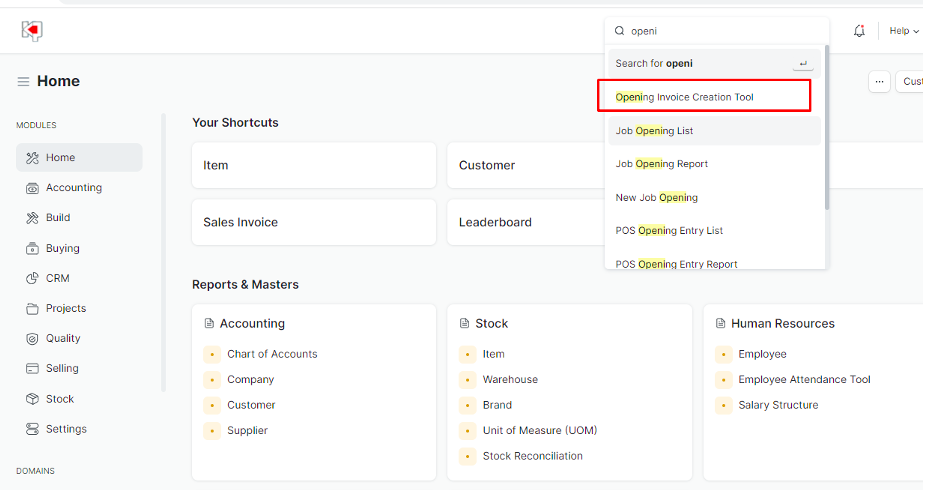Choose Job Opening List from search results
The width and height of the screenshot is (930, 490).
[654, 131]
